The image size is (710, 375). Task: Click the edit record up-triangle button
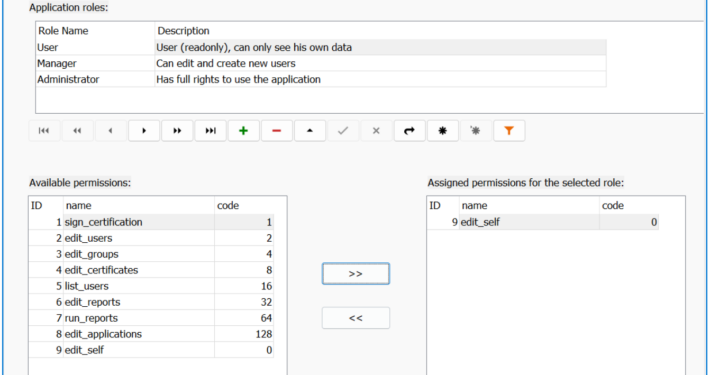click(x=310, y=131)
